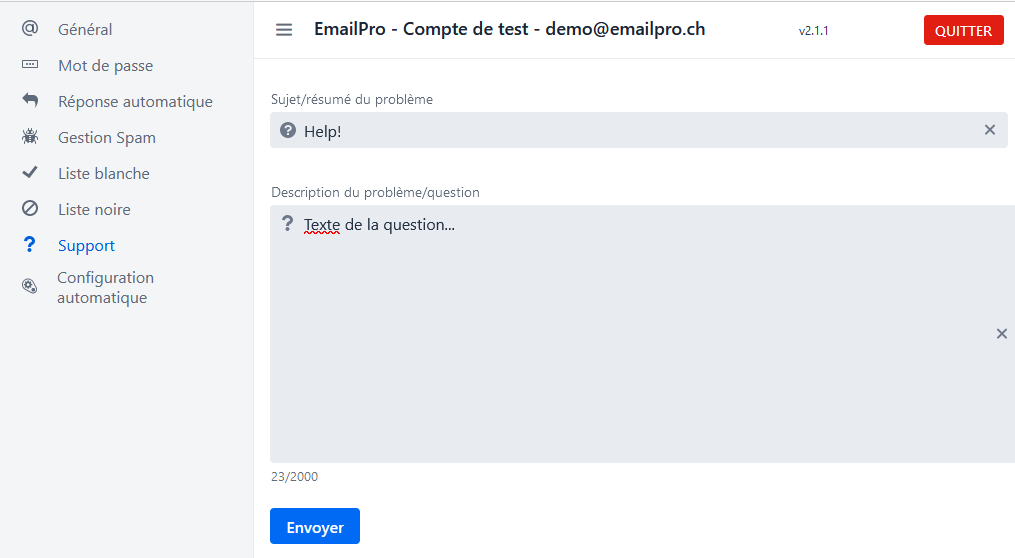Viewport: 1015px width, 558px height.
Task: Click the red QUITTER button
Action: (x=963, y=30)
